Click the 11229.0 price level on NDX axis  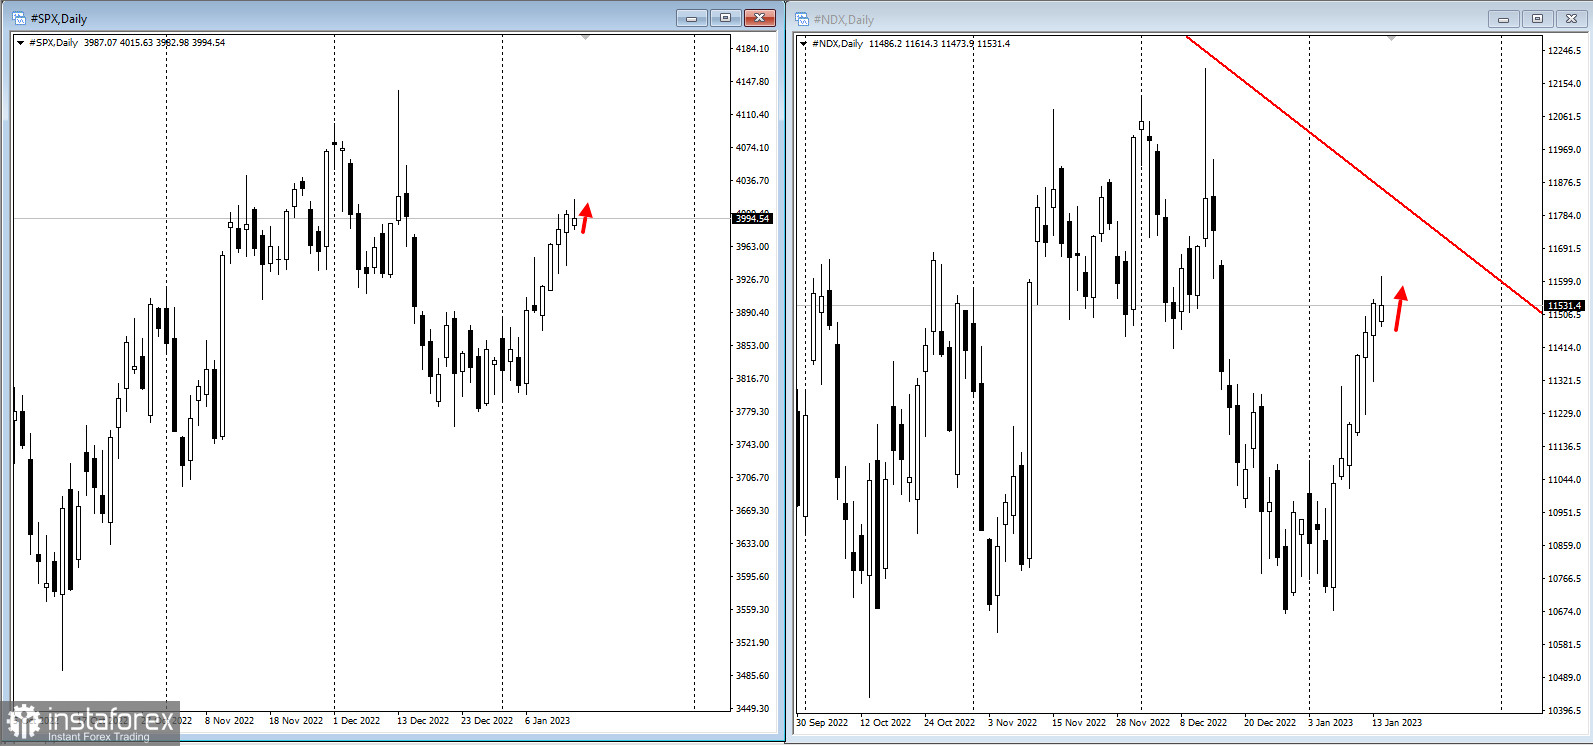(x=1565, y=414)
